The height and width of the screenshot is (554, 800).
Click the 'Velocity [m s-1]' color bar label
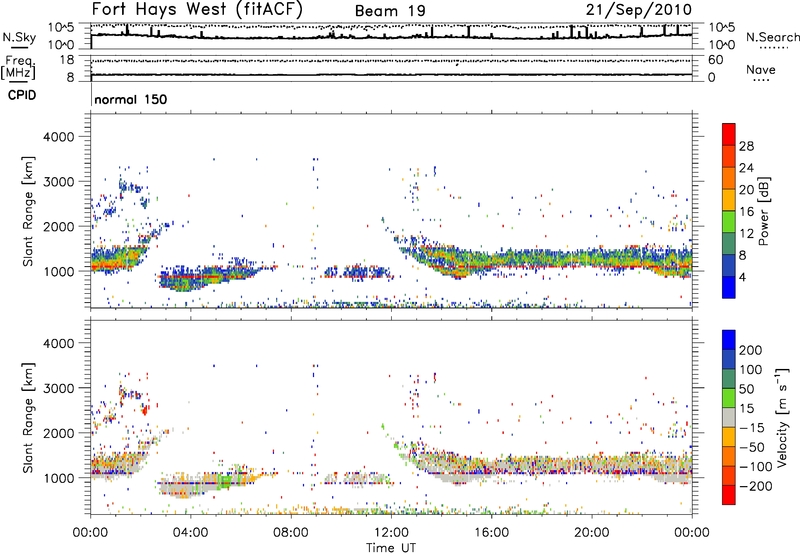pos(782,417)
